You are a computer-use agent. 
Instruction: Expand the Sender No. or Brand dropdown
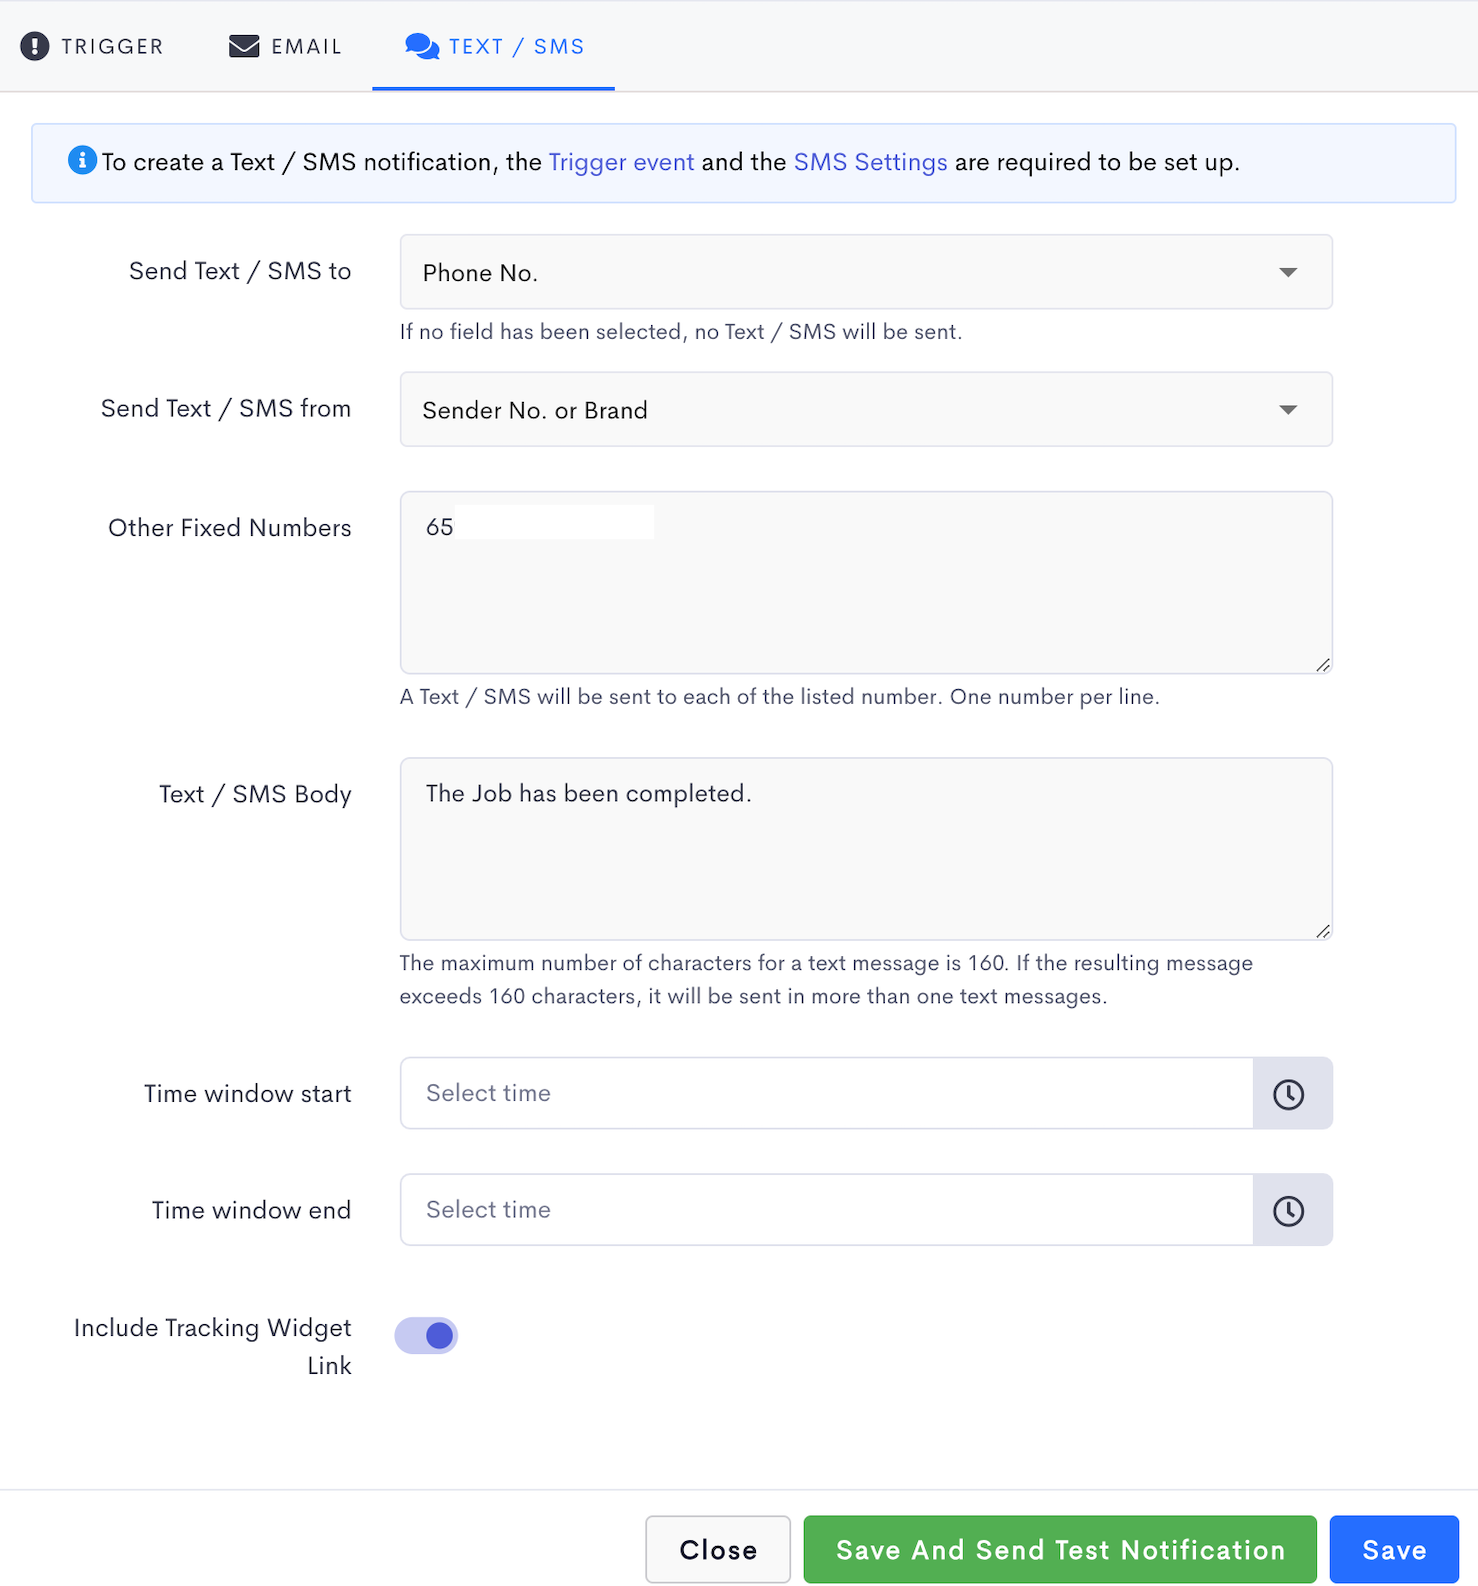coord(865,410)
